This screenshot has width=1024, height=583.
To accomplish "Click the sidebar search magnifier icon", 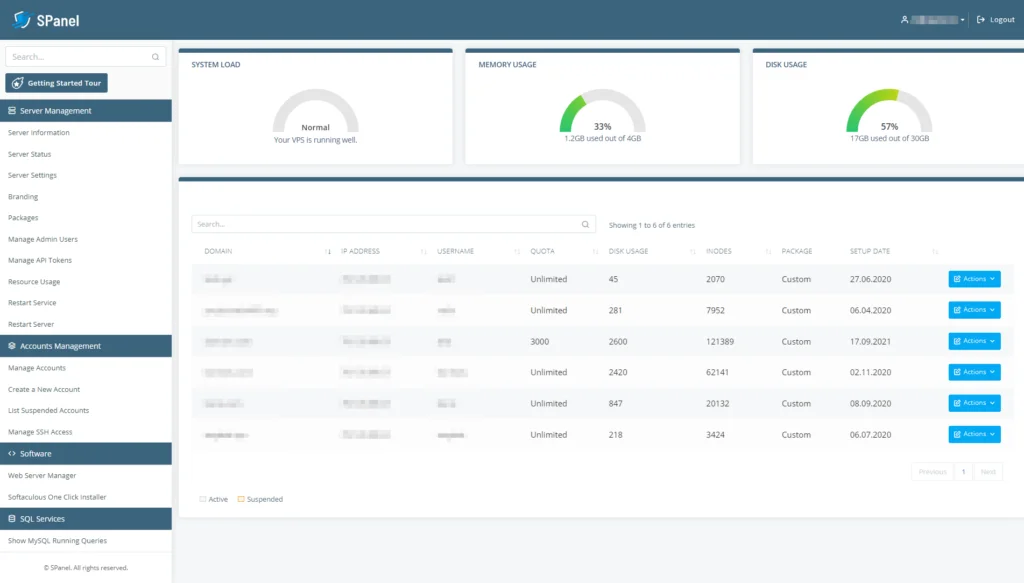I will click(x=154, y=56).
